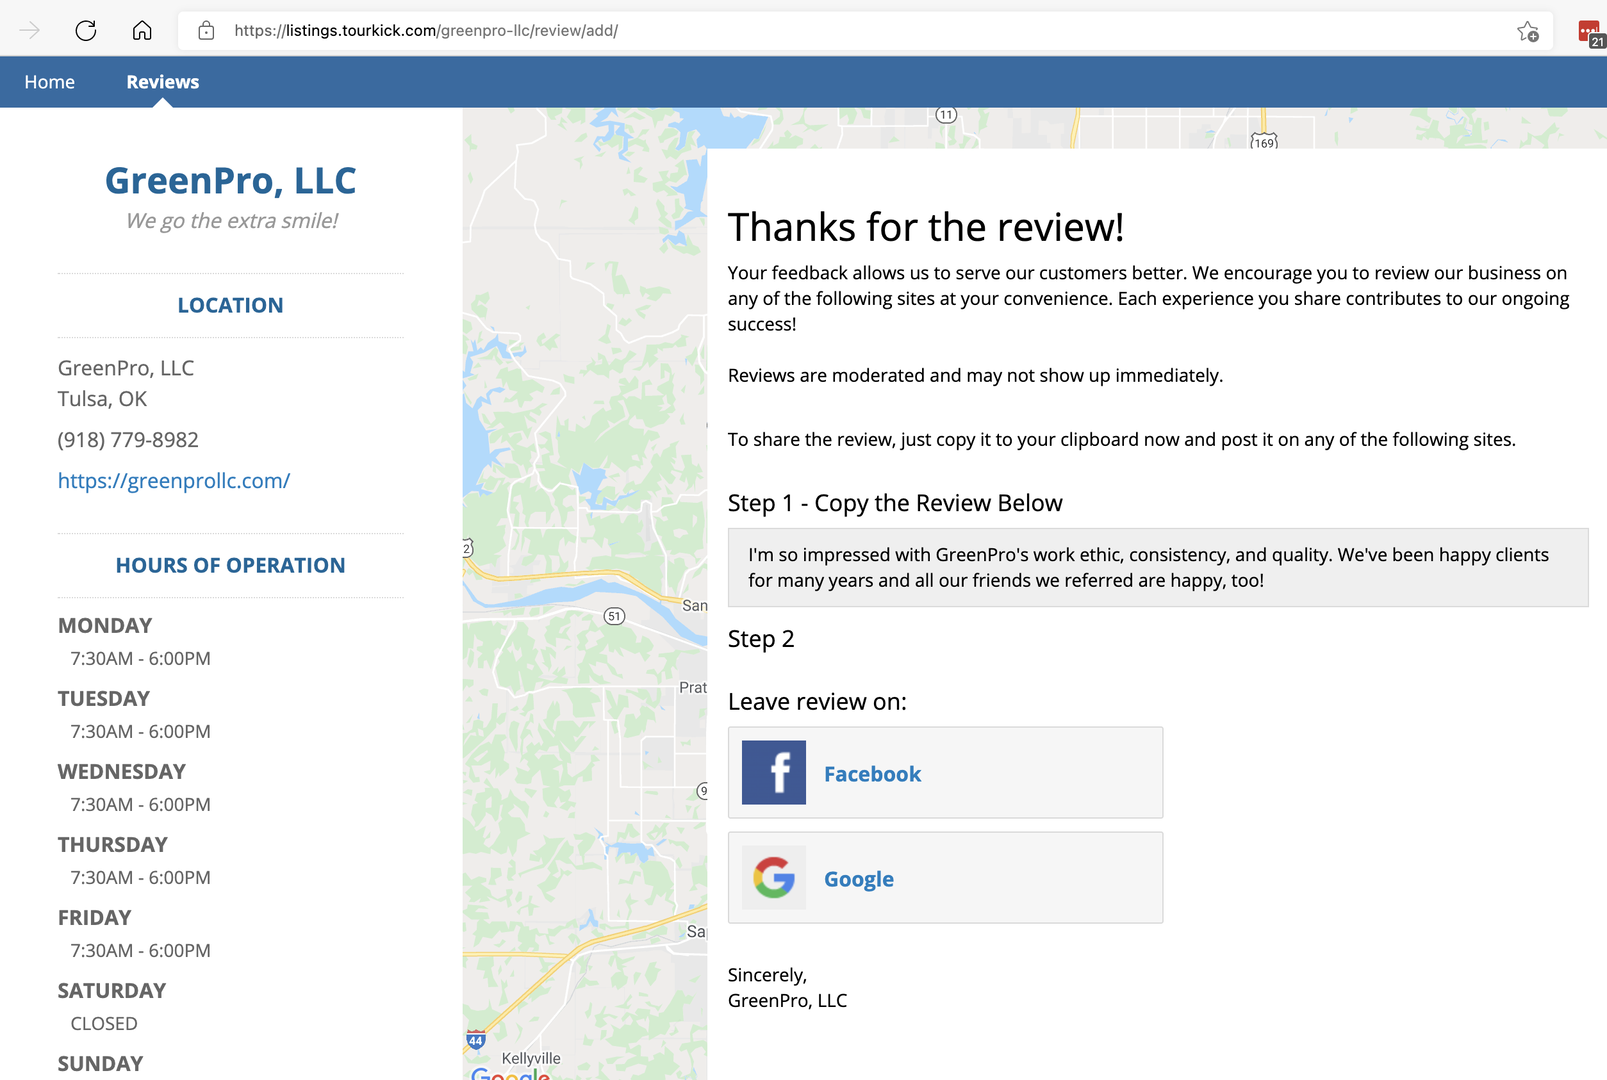This screenshot has height=1080, width=1607.
Task: Click the site info lock icon
Action: 206,30
